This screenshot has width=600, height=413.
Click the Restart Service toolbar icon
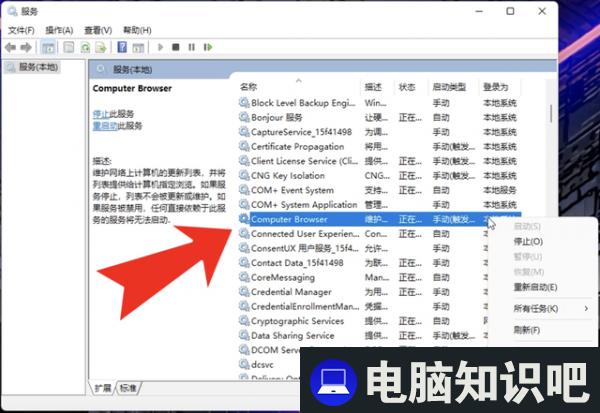208,47
